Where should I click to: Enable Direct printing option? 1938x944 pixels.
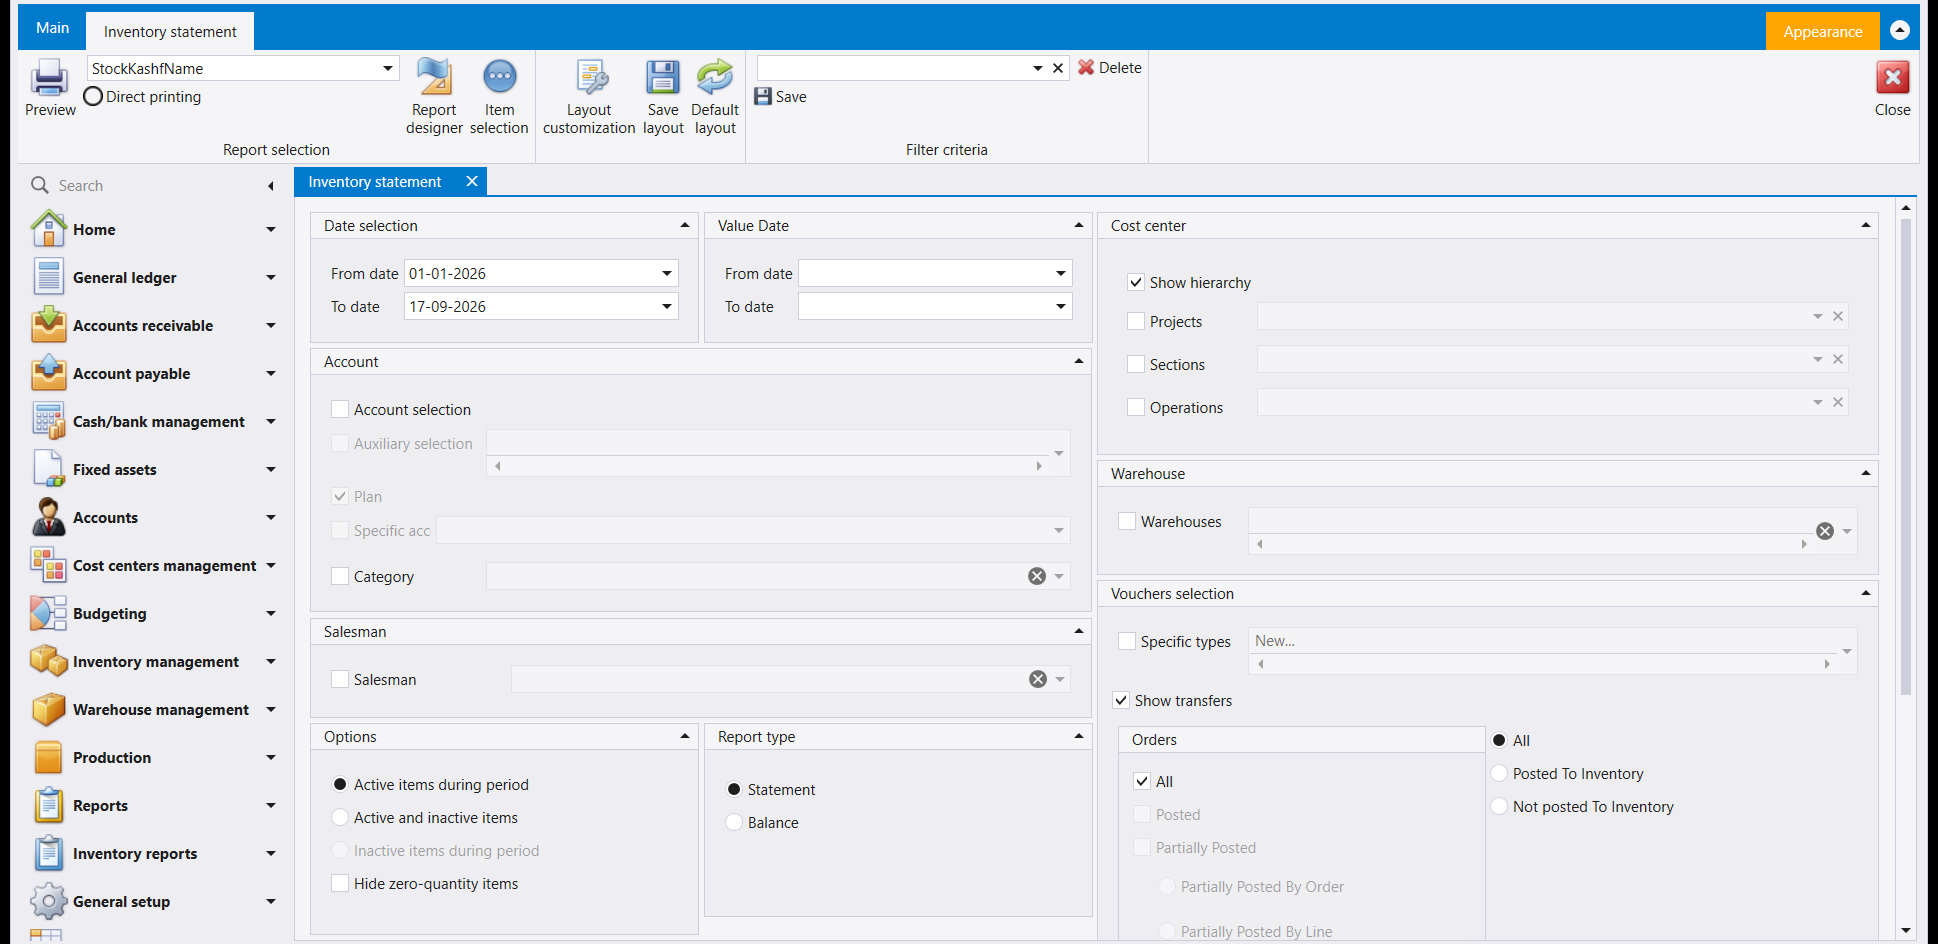point(93,97)
